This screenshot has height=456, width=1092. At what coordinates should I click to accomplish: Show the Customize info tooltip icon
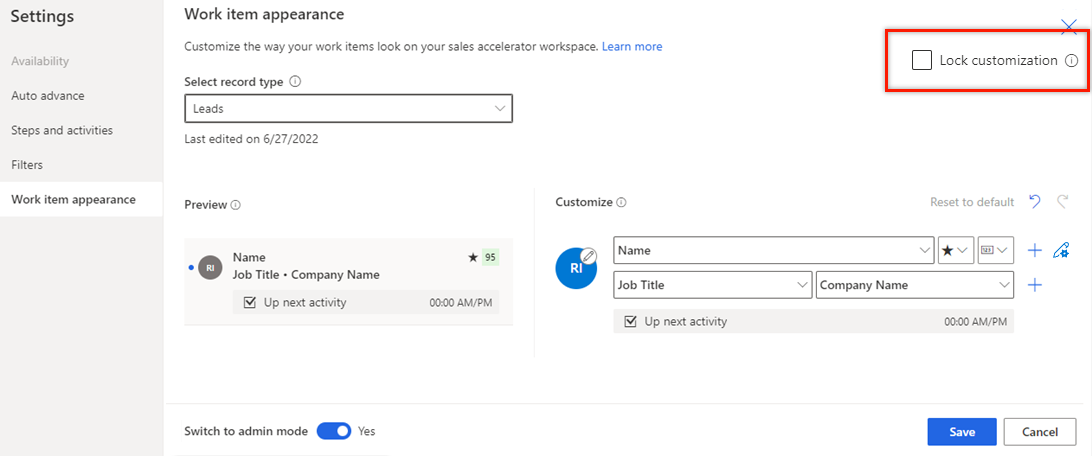click(x=621, y=203)
